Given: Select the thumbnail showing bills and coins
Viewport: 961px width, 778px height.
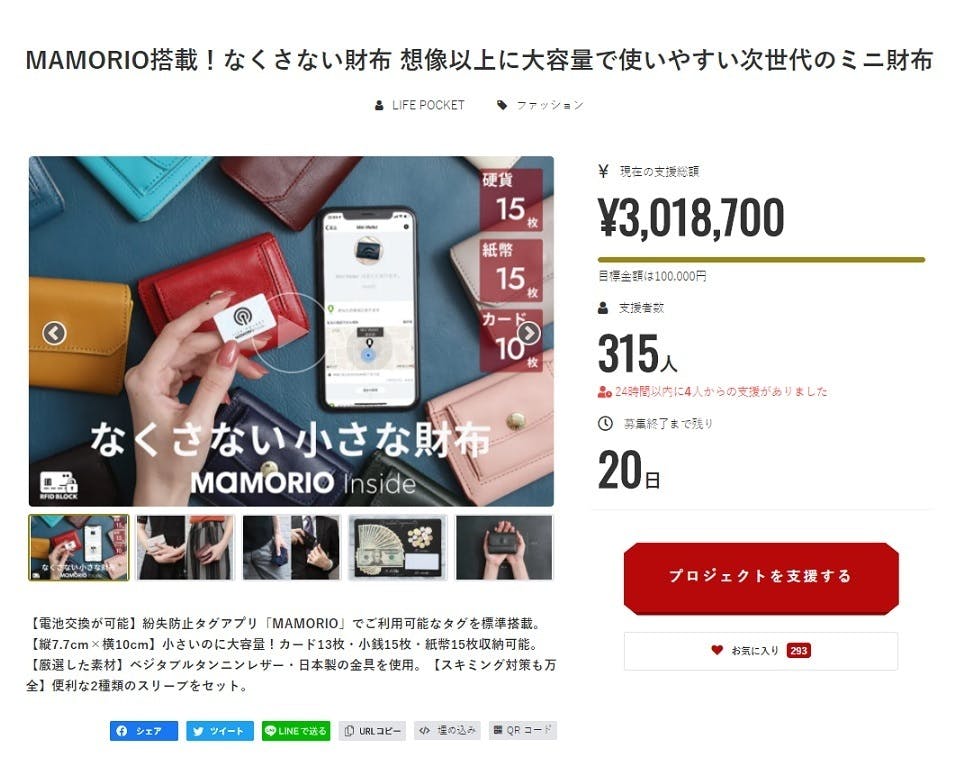Looking at the screenshot, I should (x=398, y=547).
